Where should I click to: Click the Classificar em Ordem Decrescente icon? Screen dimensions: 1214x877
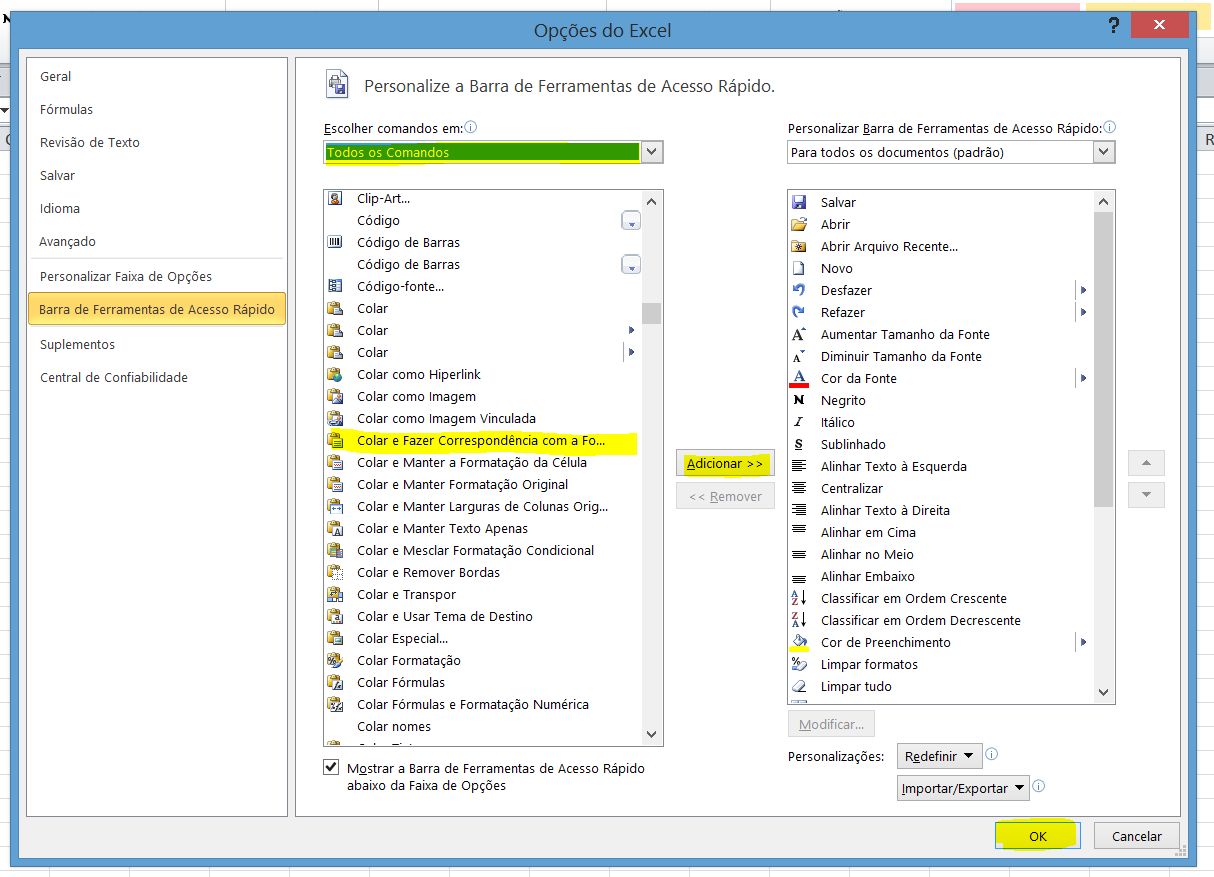pyautogui.click(x=799, y=620)
